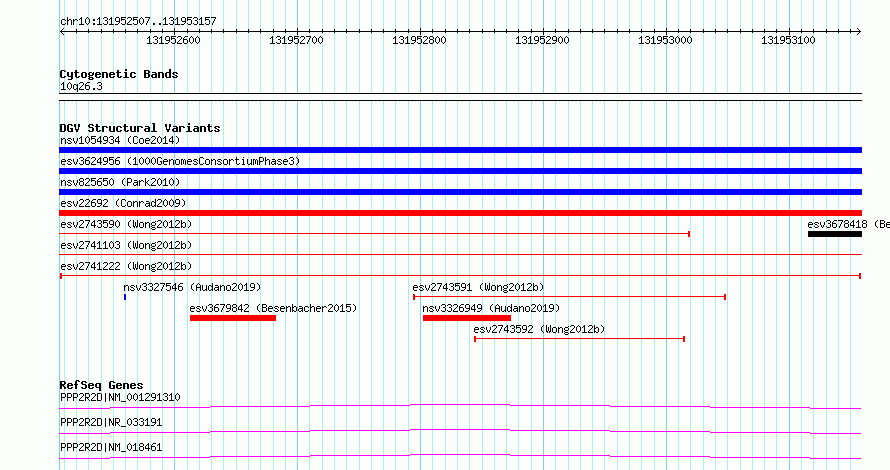Image resolution: width=890 pixels, height=470 pixels.
Task: Open esv3624956 (1000GenomesConsortiumPhase3) label
Action: point(180,161)
